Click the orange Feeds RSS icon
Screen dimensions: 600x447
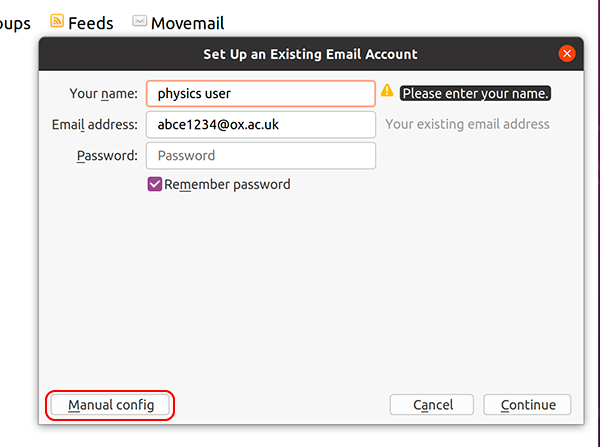(x=57, y=21)
